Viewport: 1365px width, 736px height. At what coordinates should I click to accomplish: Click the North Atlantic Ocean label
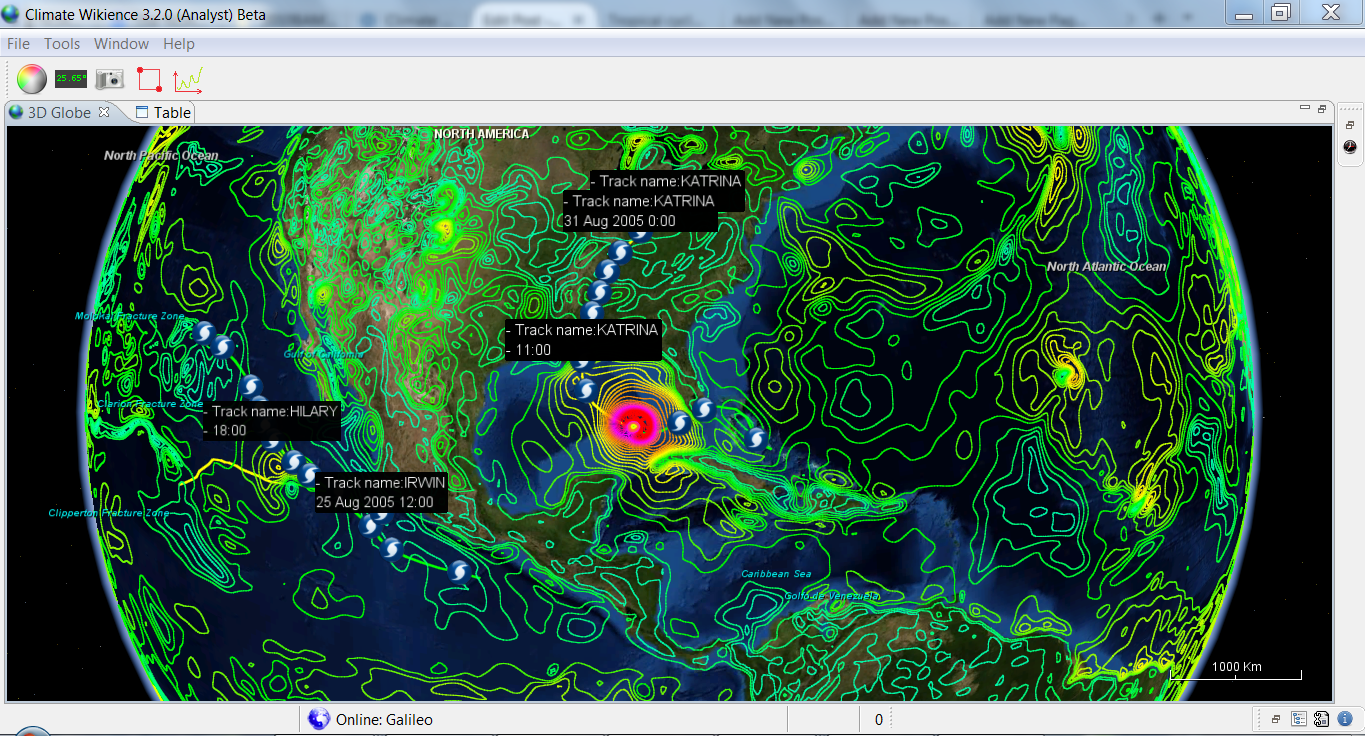pos(1106,266)
